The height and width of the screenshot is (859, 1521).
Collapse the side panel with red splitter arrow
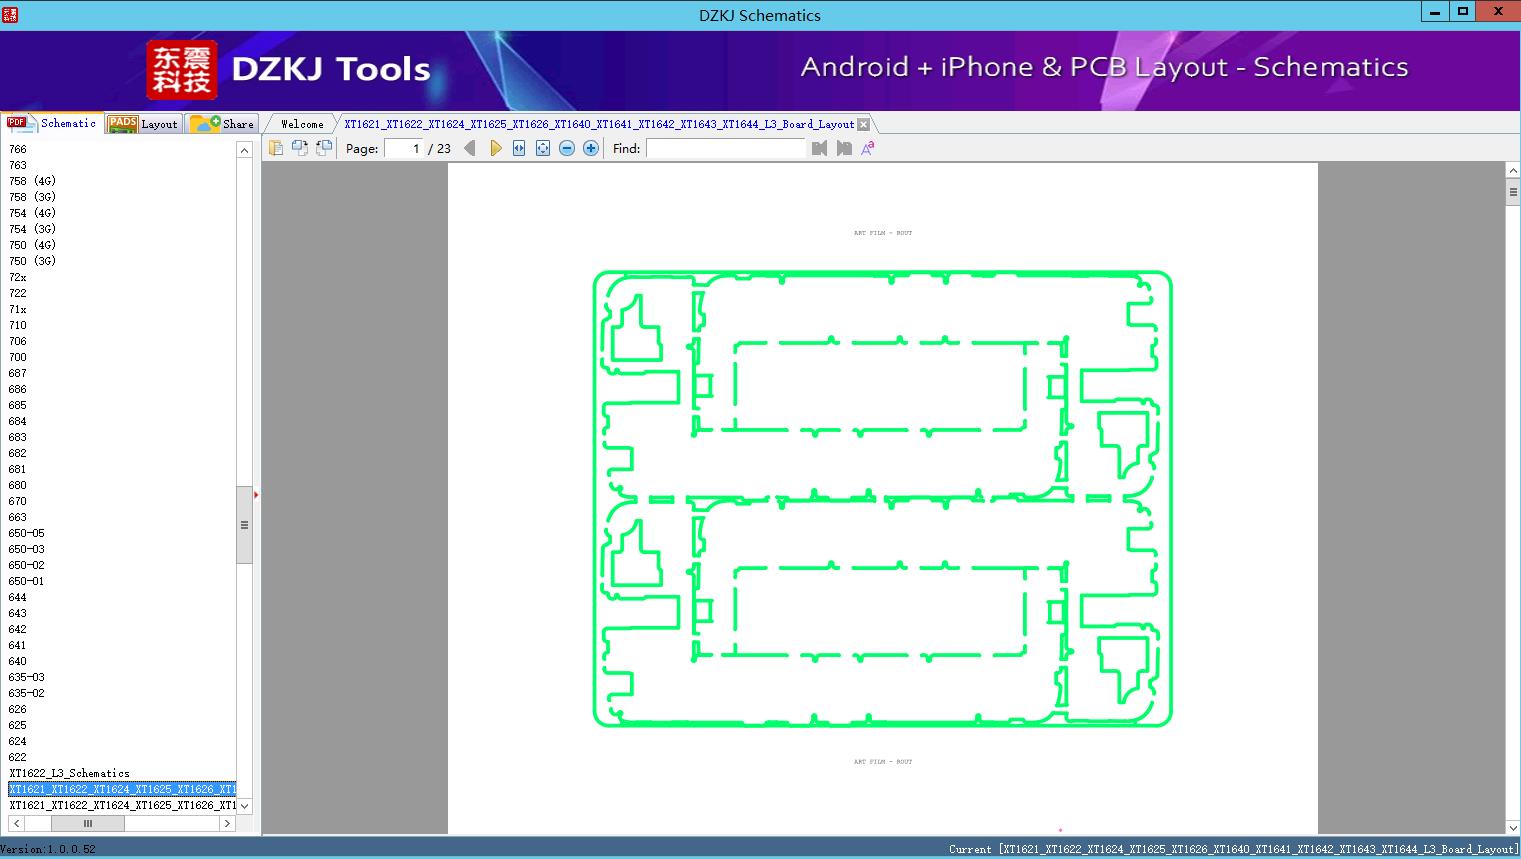coord(256,495)
